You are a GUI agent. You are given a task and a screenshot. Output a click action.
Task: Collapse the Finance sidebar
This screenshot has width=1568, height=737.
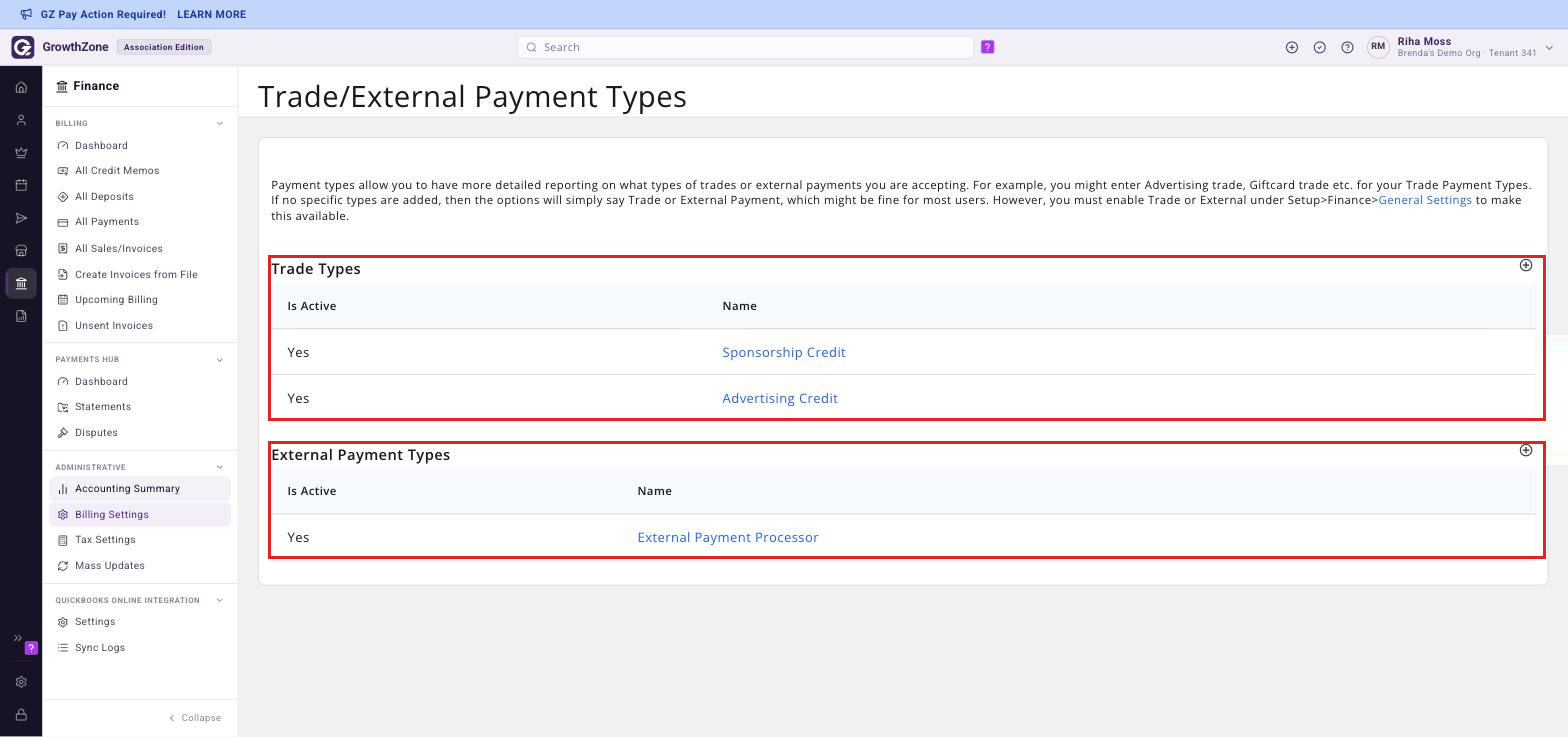pos(195,718)
